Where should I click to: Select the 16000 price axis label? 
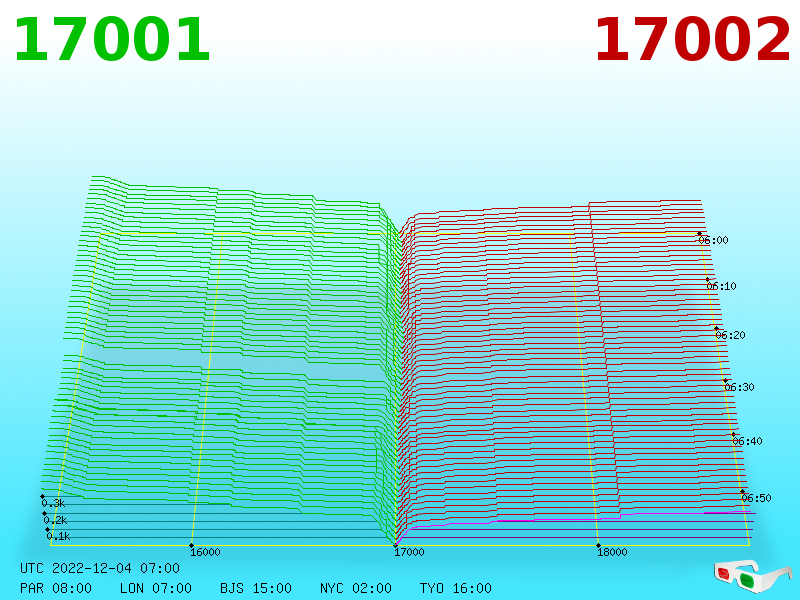point(205,552)
